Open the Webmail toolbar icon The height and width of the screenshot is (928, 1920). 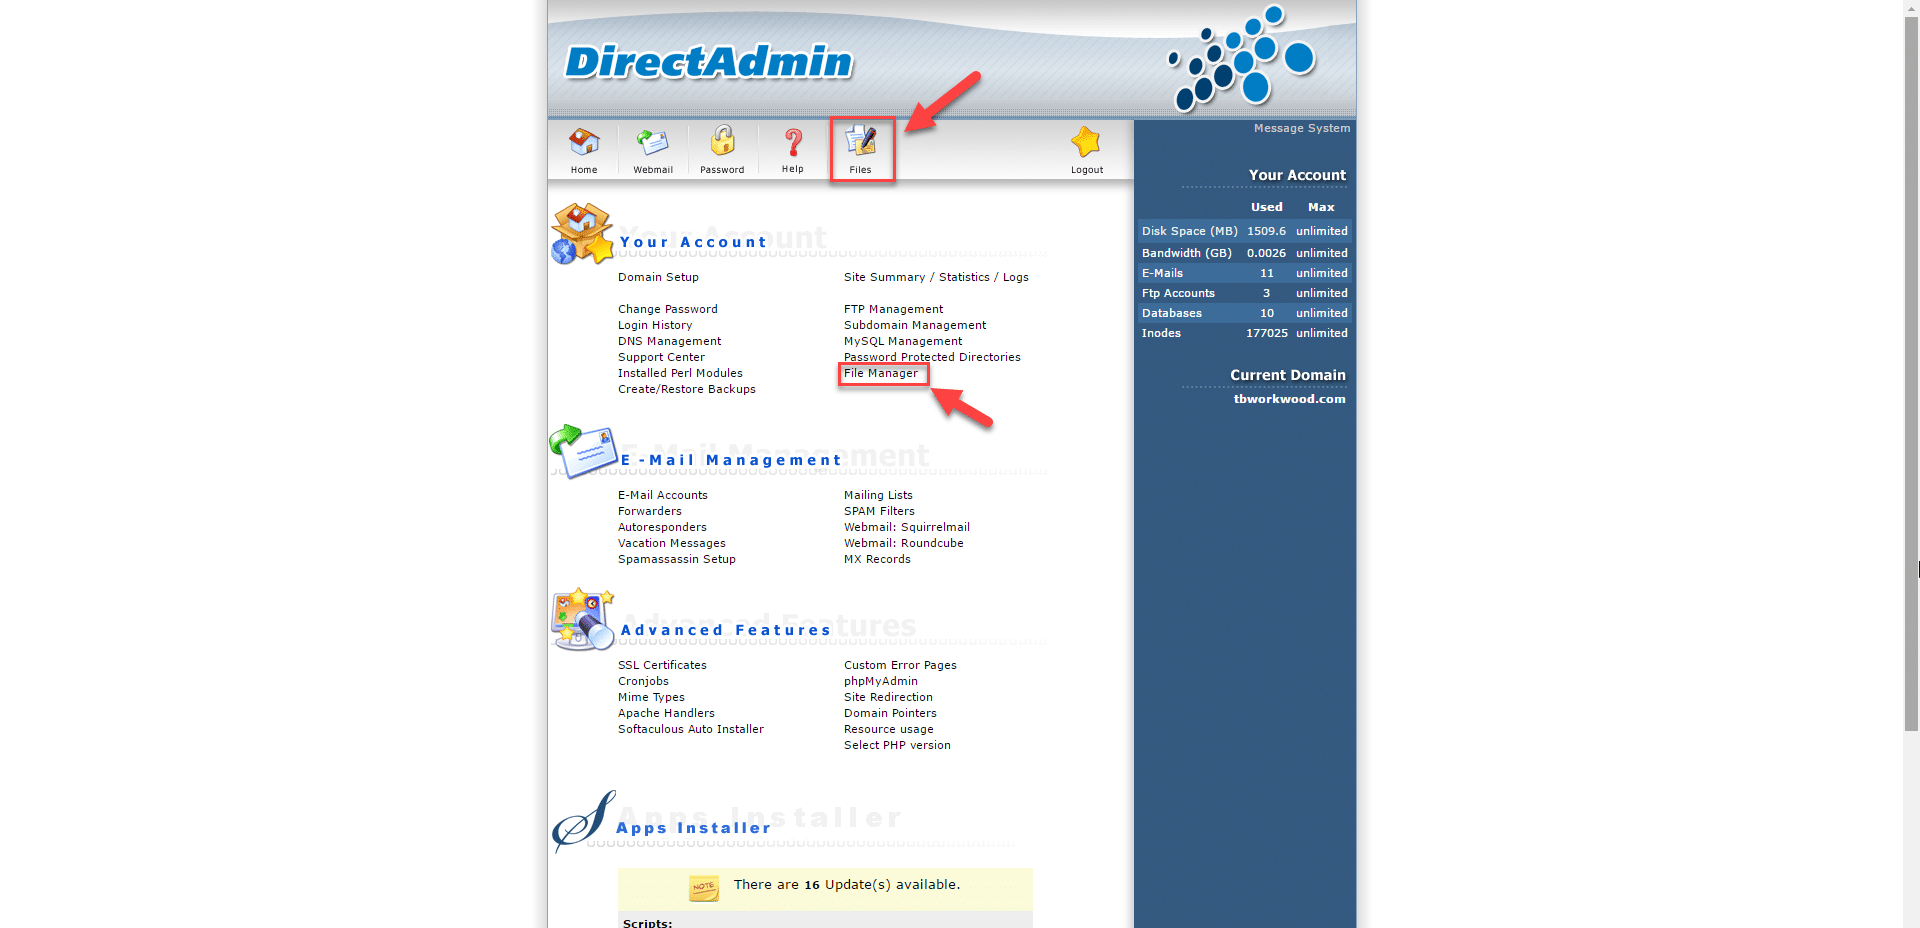click(653, 143)
